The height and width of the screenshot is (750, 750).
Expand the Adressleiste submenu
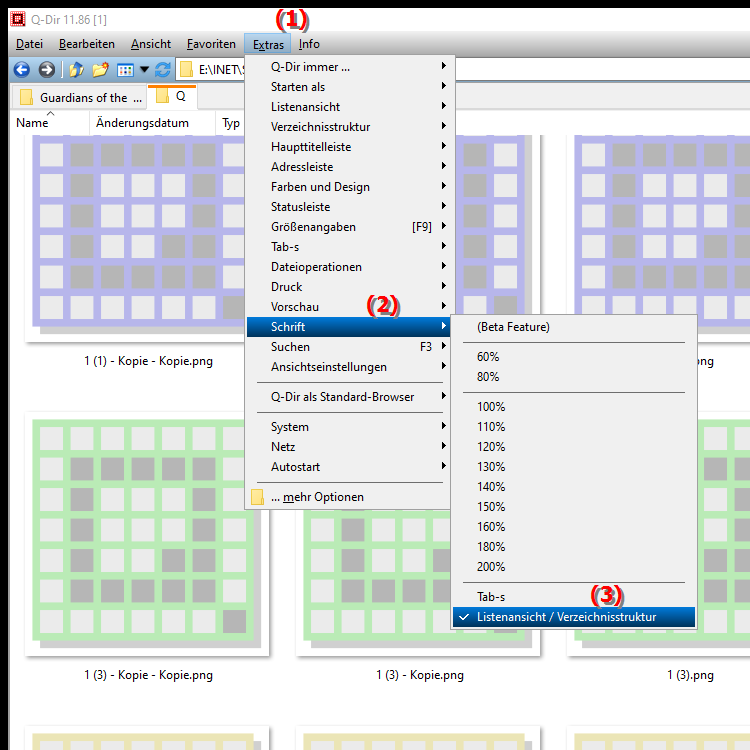click(348, 167)
